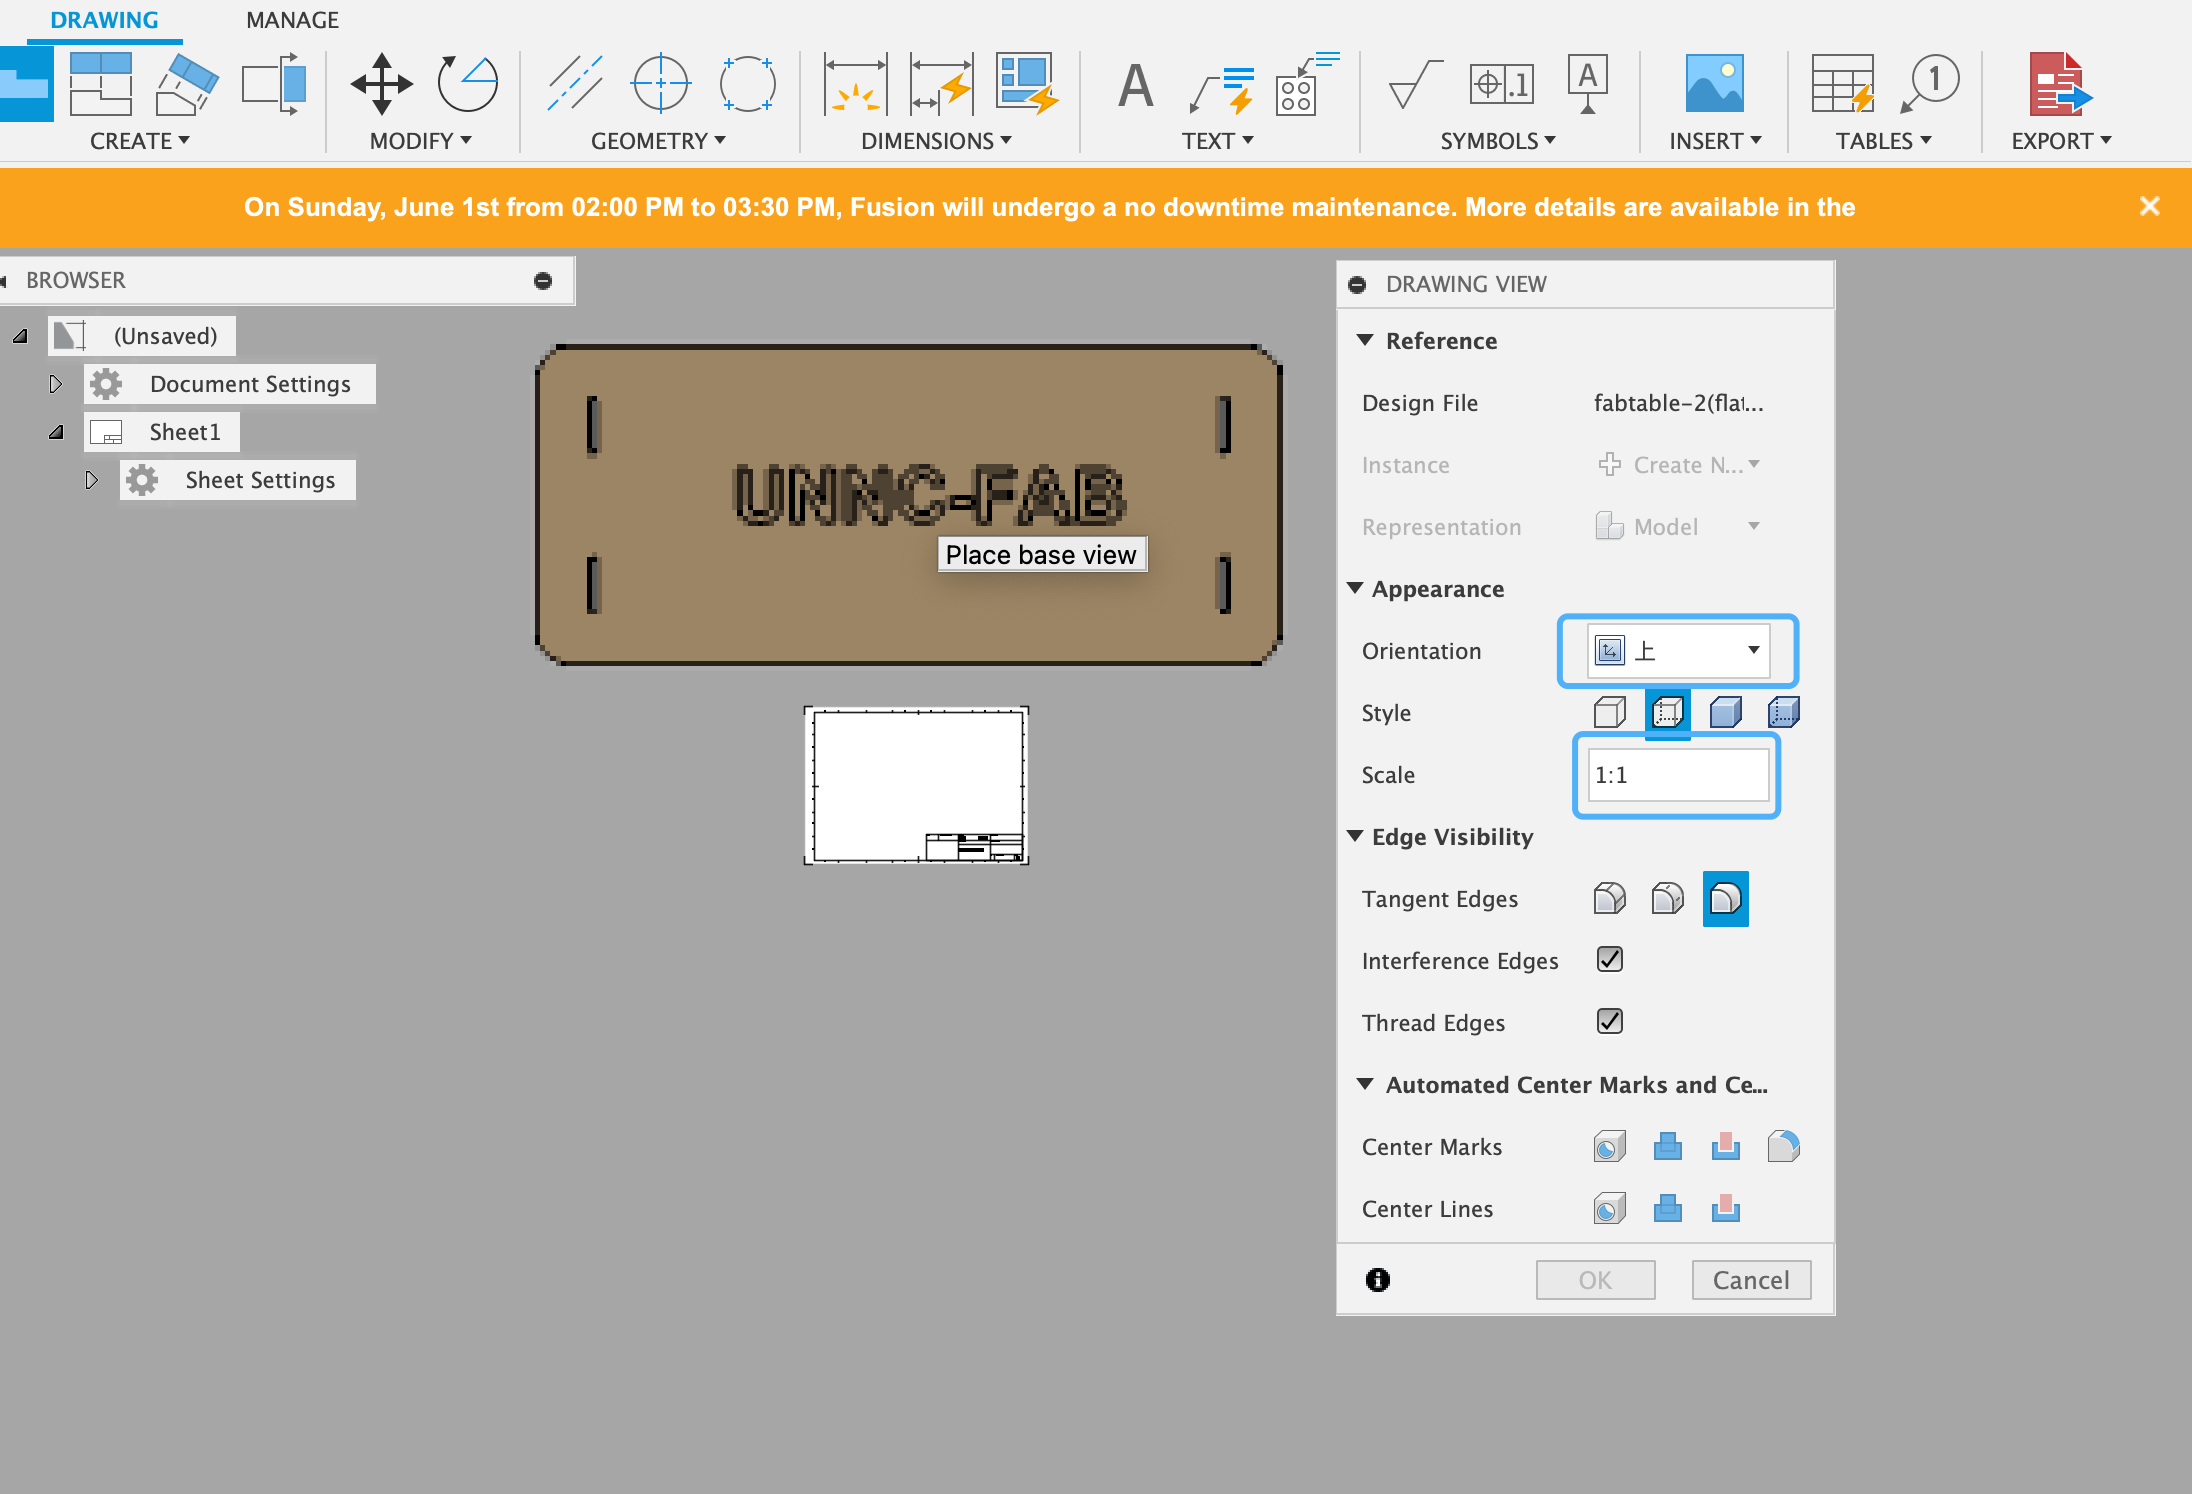Switch to the MANAGE tab
The width and height of the screenshot is (2192, 1494).
point(292,20)
